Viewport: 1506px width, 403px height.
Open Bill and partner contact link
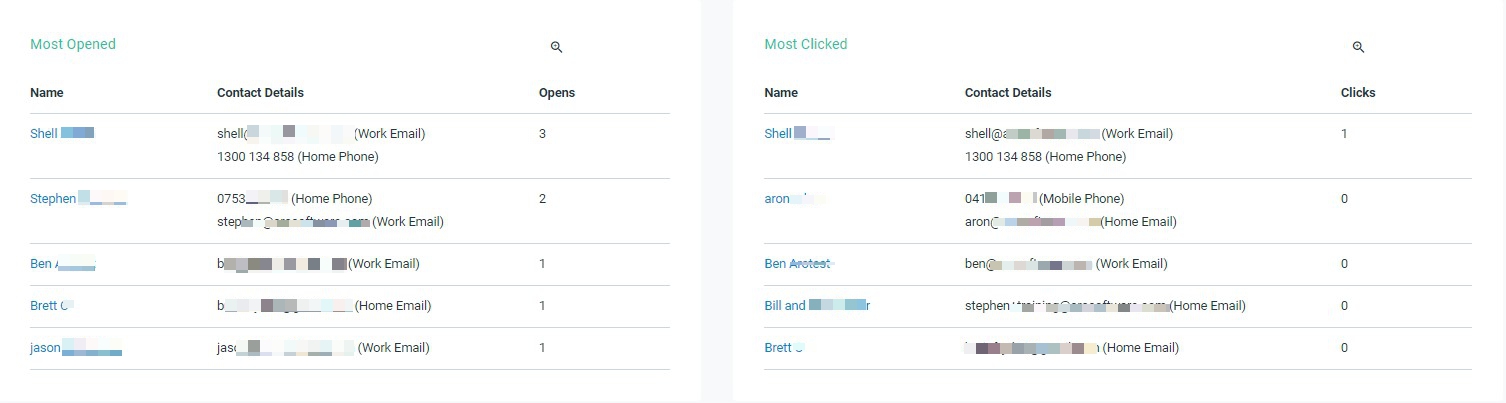(x=817, y=306)
